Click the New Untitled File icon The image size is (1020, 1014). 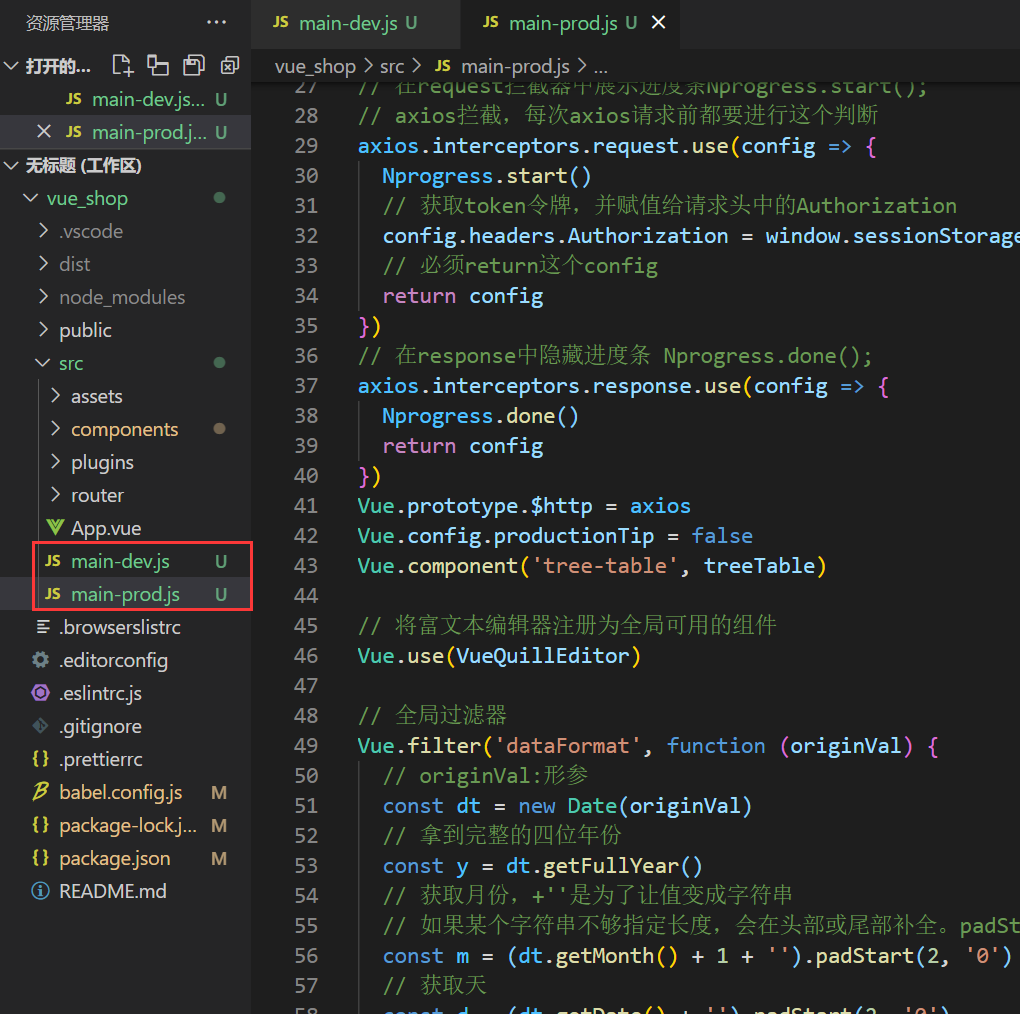click(x=122, y=66)
